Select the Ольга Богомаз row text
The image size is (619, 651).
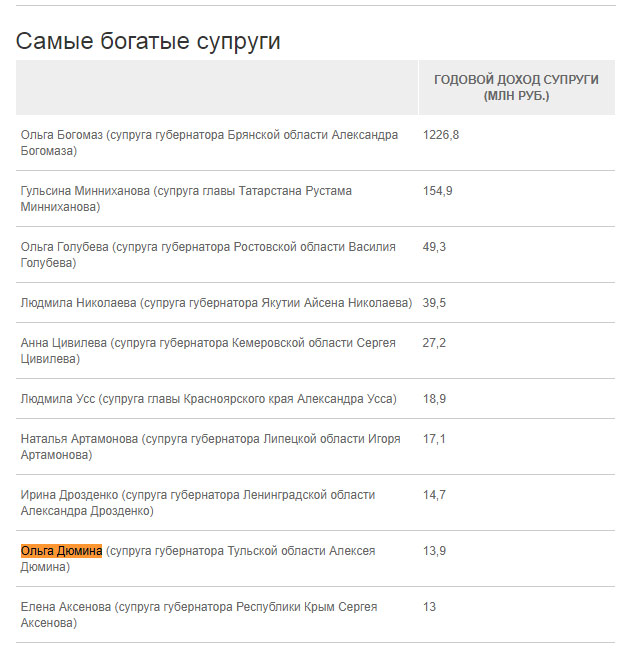tap(209, 142)
